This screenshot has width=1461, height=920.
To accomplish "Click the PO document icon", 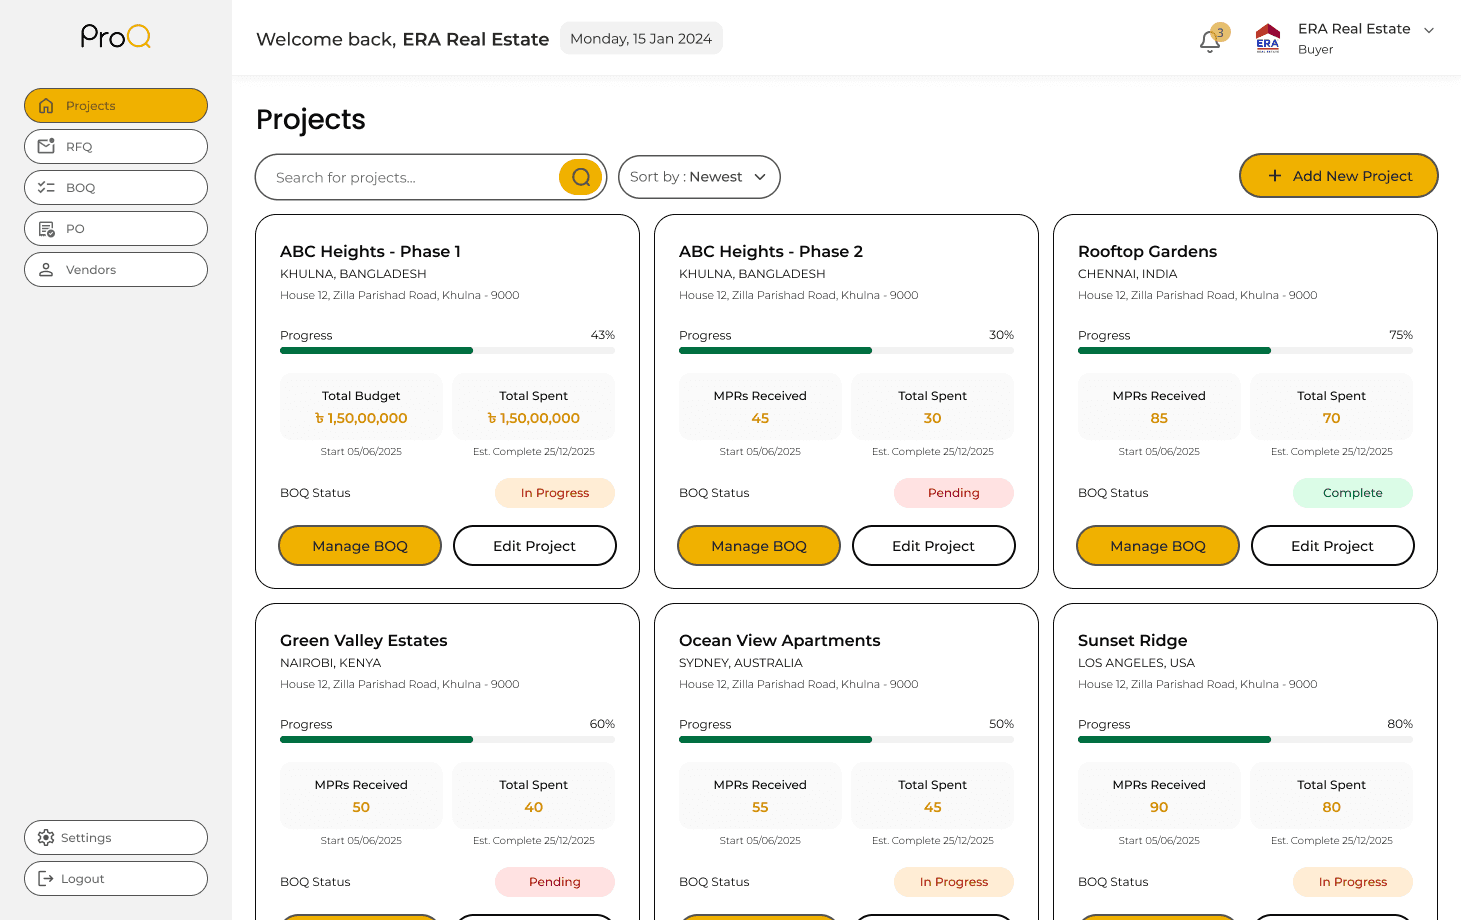I will tap(46, 229).
